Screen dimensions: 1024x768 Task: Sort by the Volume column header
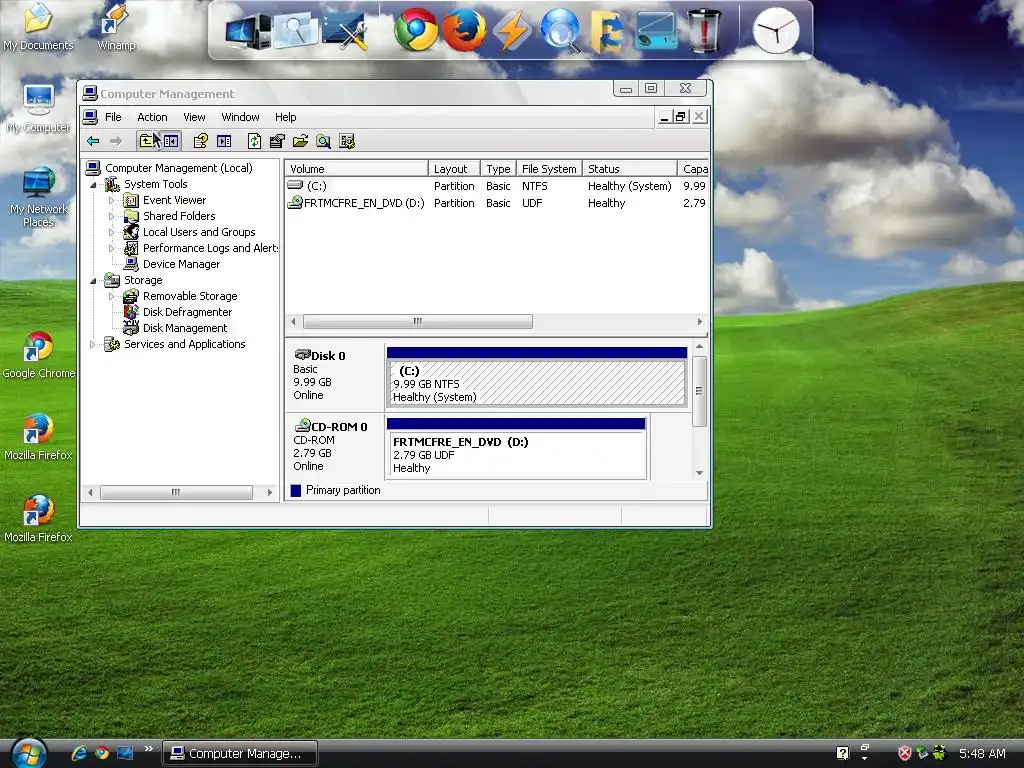pyautogui.click(x=357, y=168)
